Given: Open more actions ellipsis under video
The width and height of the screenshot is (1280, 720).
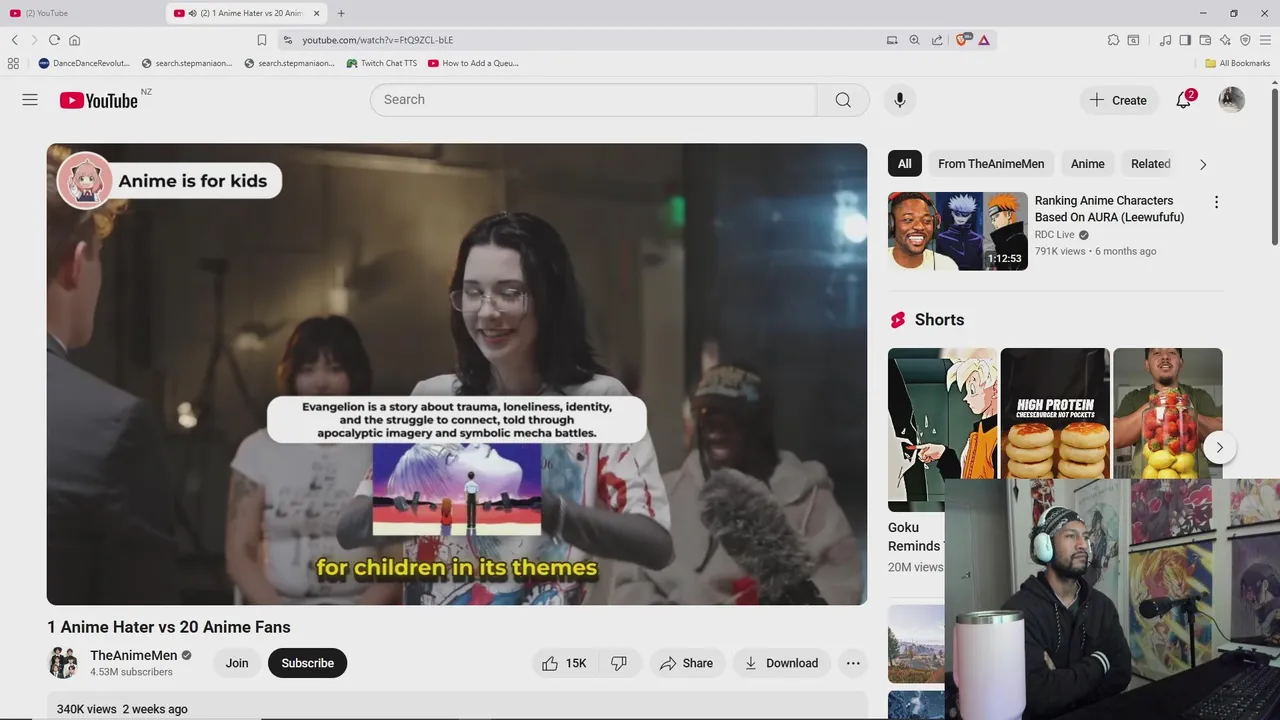Looking at the screenshot, I should click(853, 663).
